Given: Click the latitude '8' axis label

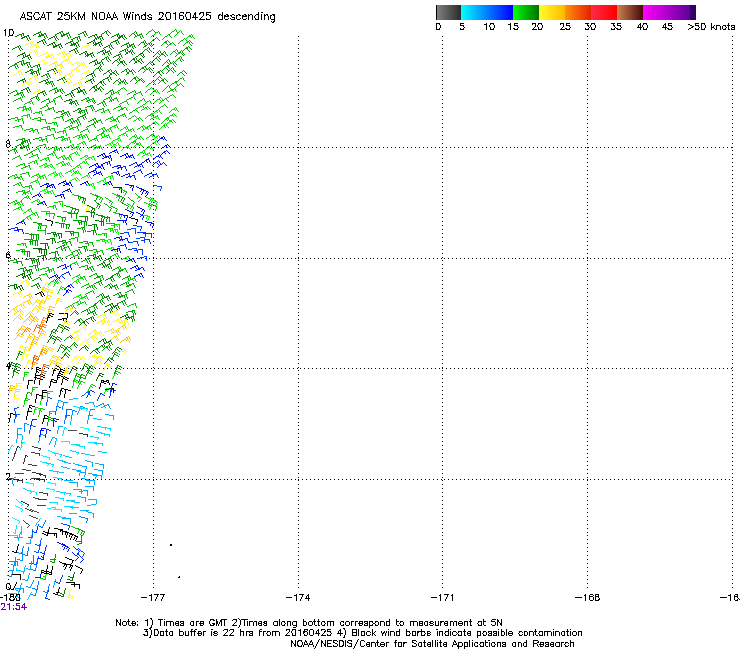Looking at the screenshot, I should [x=8, y=144].
